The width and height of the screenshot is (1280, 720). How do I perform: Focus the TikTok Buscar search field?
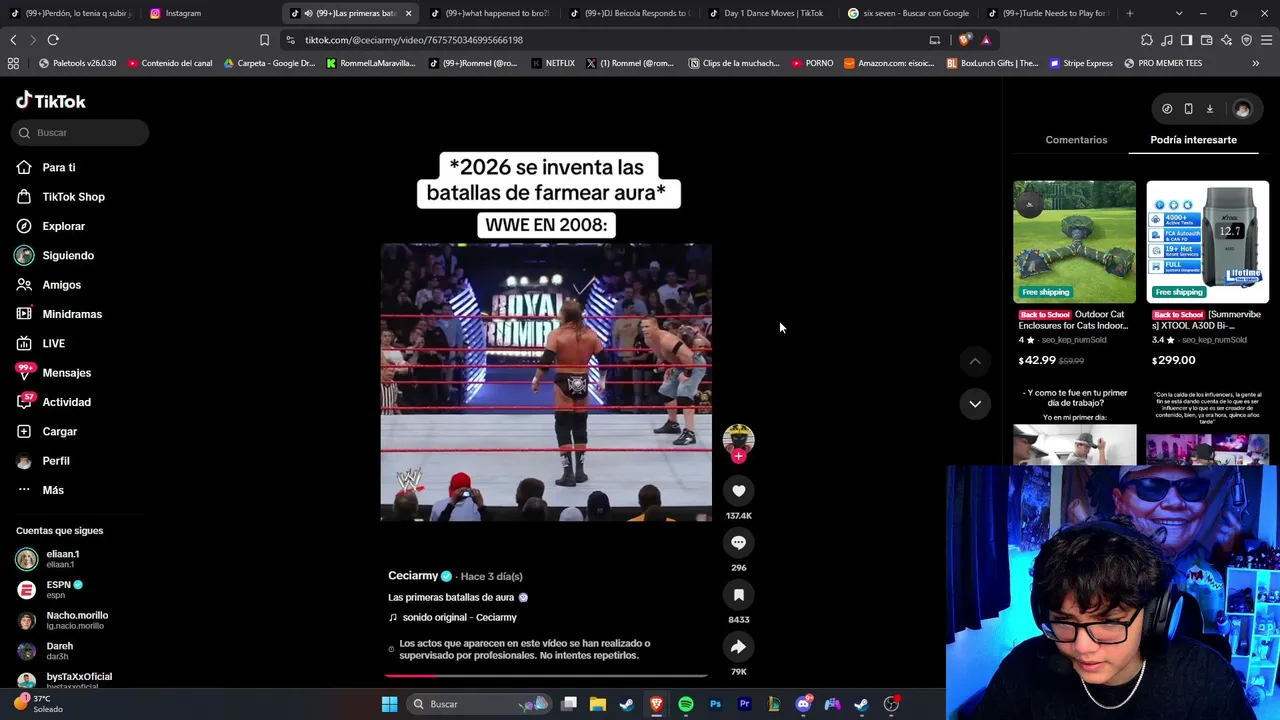point(81,133)
